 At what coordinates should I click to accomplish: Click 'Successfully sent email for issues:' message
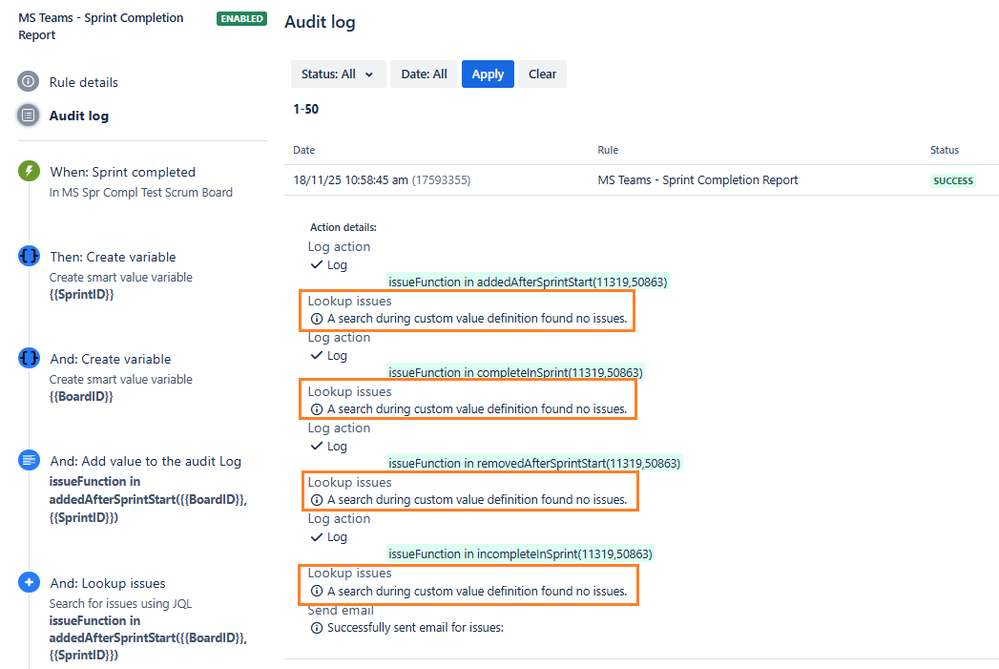tap(415, 628)
